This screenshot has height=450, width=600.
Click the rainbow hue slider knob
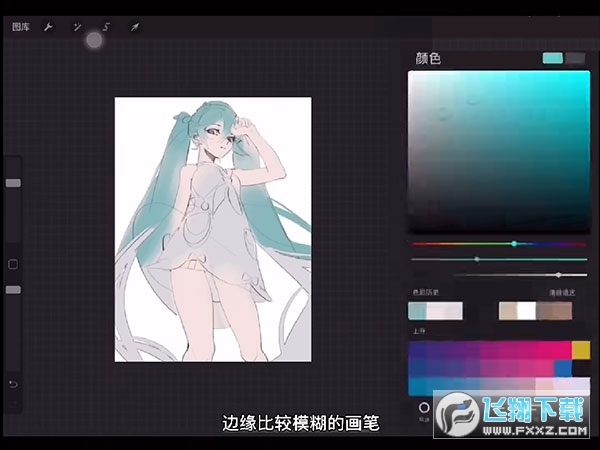[x=514, y=244]
